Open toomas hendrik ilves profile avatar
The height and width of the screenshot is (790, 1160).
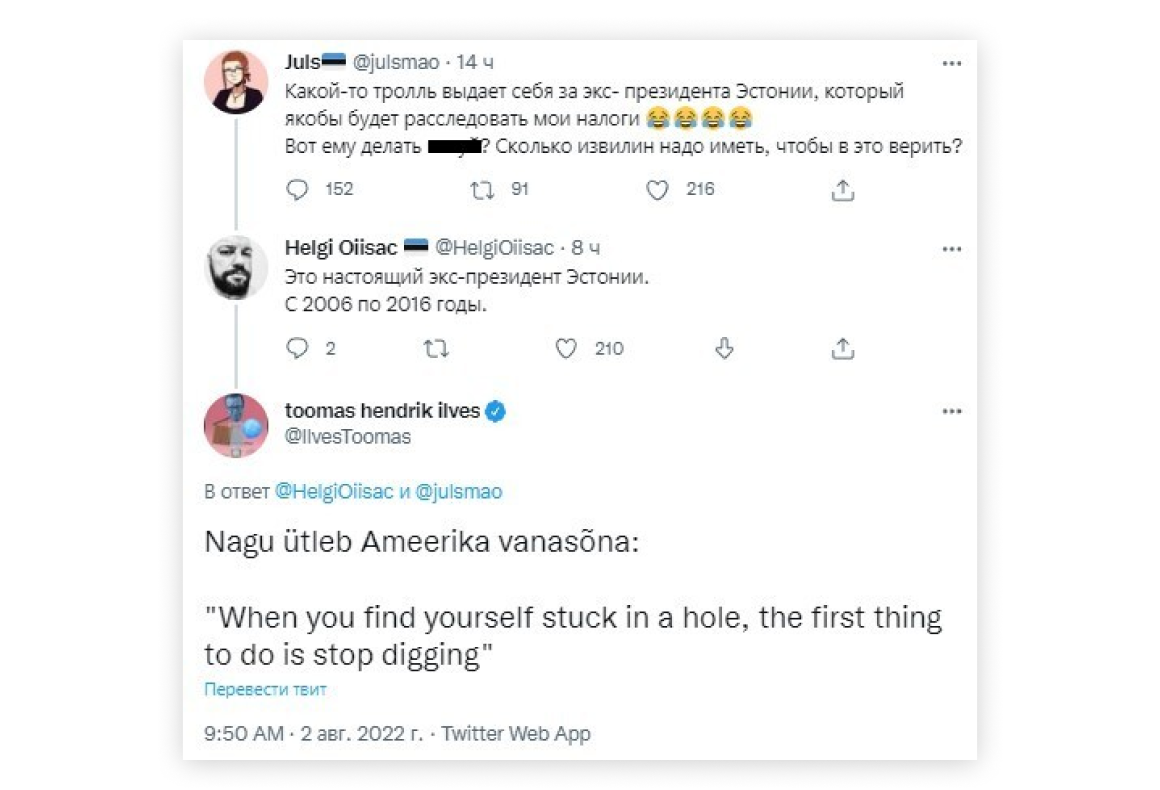236,425
